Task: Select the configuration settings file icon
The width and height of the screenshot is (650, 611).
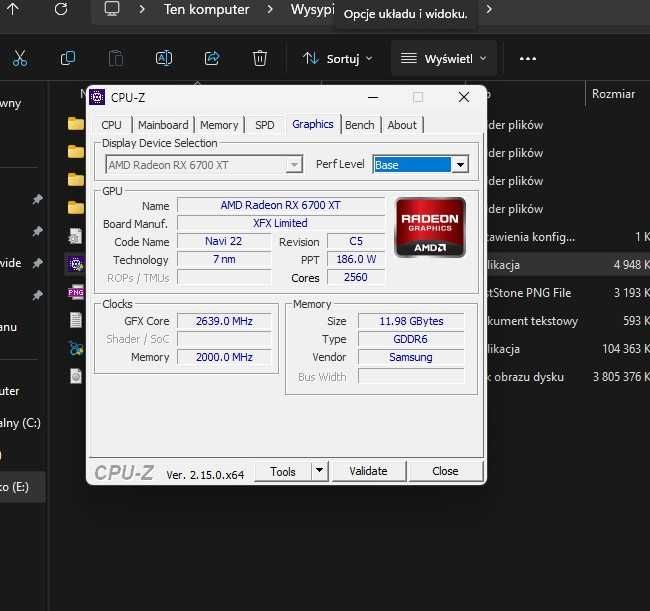Action: 75,236
